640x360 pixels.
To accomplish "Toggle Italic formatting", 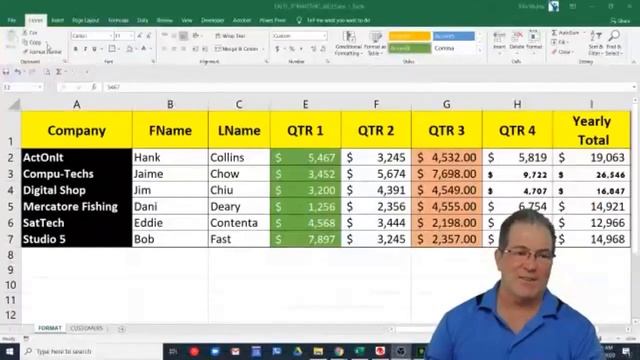I will 85,49.
